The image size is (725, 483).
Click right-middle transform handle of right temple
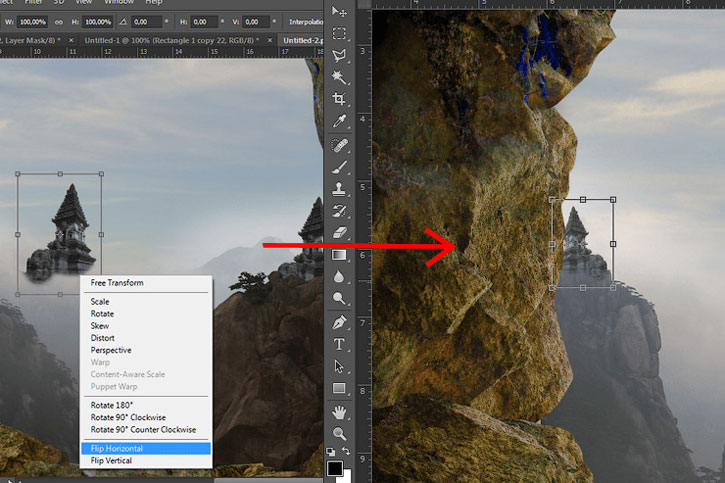(613, 244)
